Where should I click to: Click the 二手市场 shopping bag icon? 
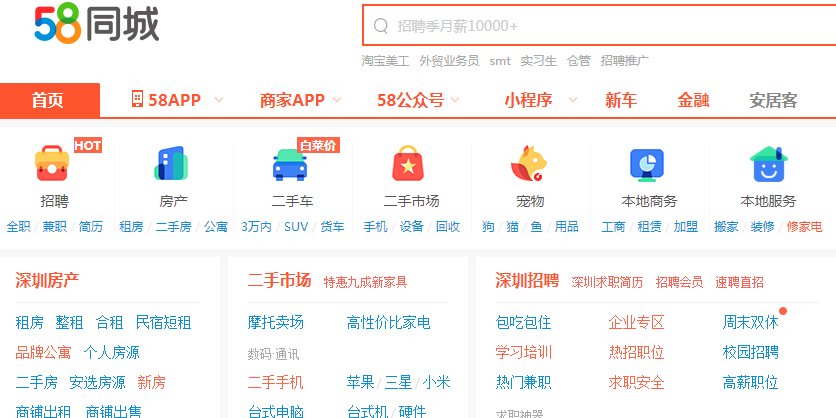click(408, 163)
